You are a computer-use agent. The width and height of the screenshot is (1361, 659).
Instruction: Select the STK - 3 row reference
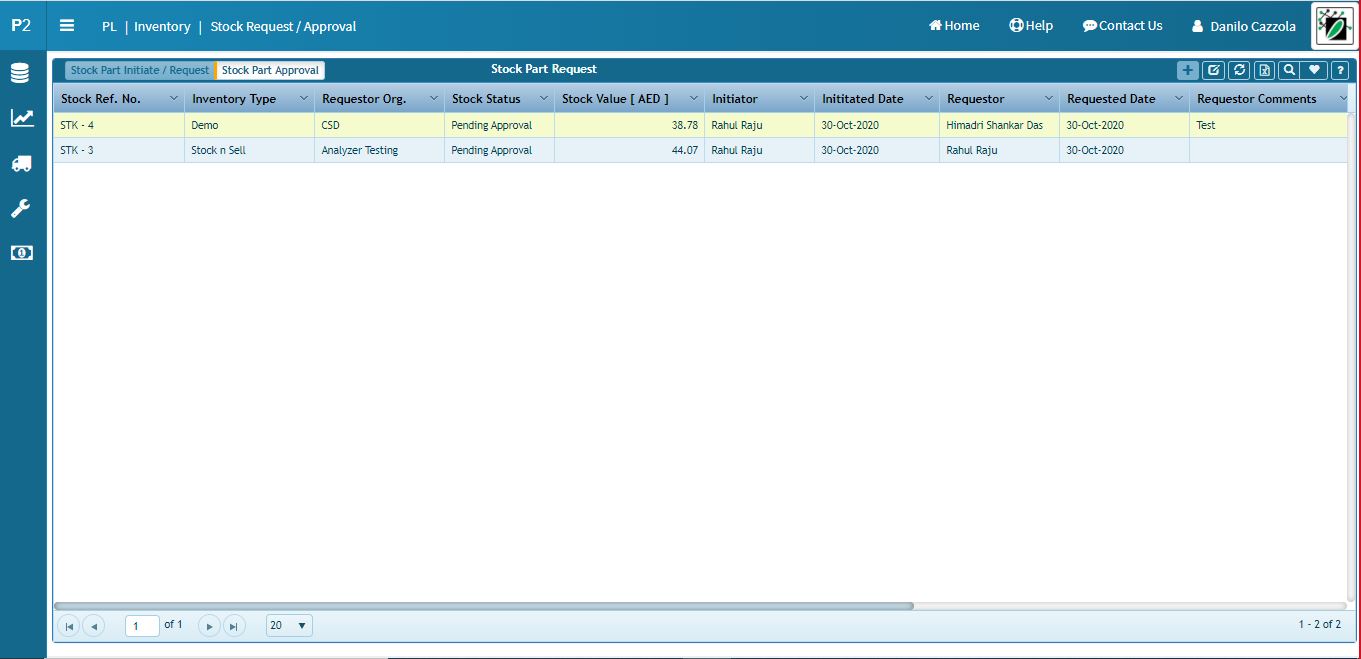coord(77,150)
